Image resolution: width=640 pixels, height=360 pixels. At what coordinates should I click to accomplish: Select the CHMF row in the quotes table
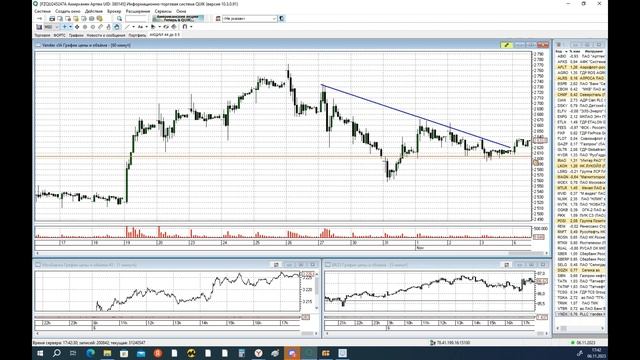pos(580,95)
